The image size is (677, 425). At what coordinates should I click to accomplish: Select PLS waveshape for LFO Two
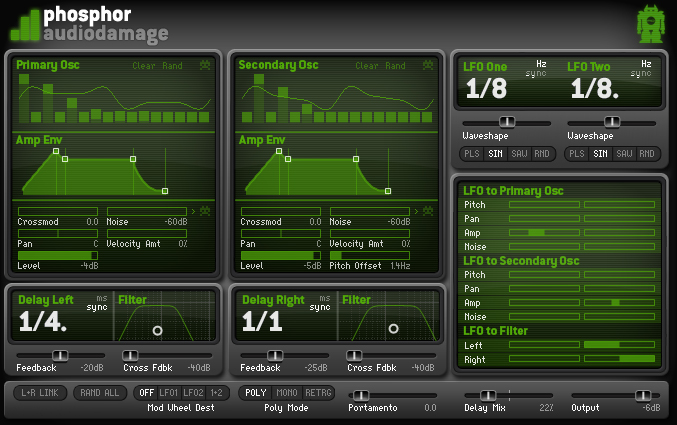pos(576,153)
